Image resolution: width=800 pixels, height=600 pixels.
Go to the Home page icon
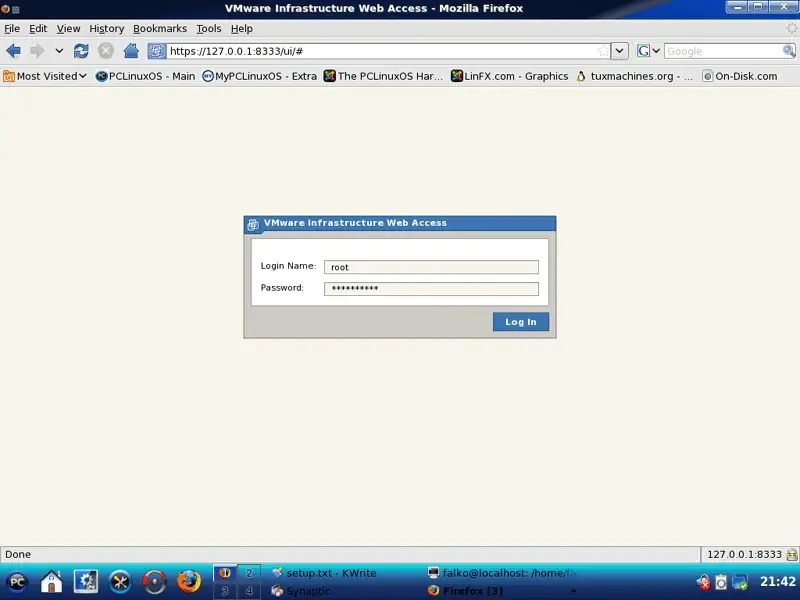coord(131,51)
